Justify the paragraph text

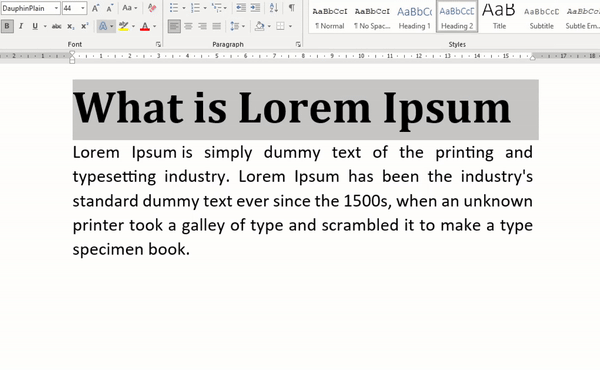217,26
